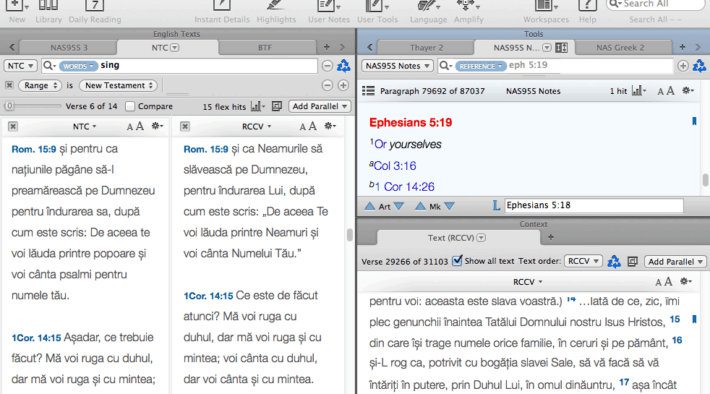Screen dimensions: 710x394
Task: Follow the 1 Cor 14:26 cross reference
Action: coord(405,187)
